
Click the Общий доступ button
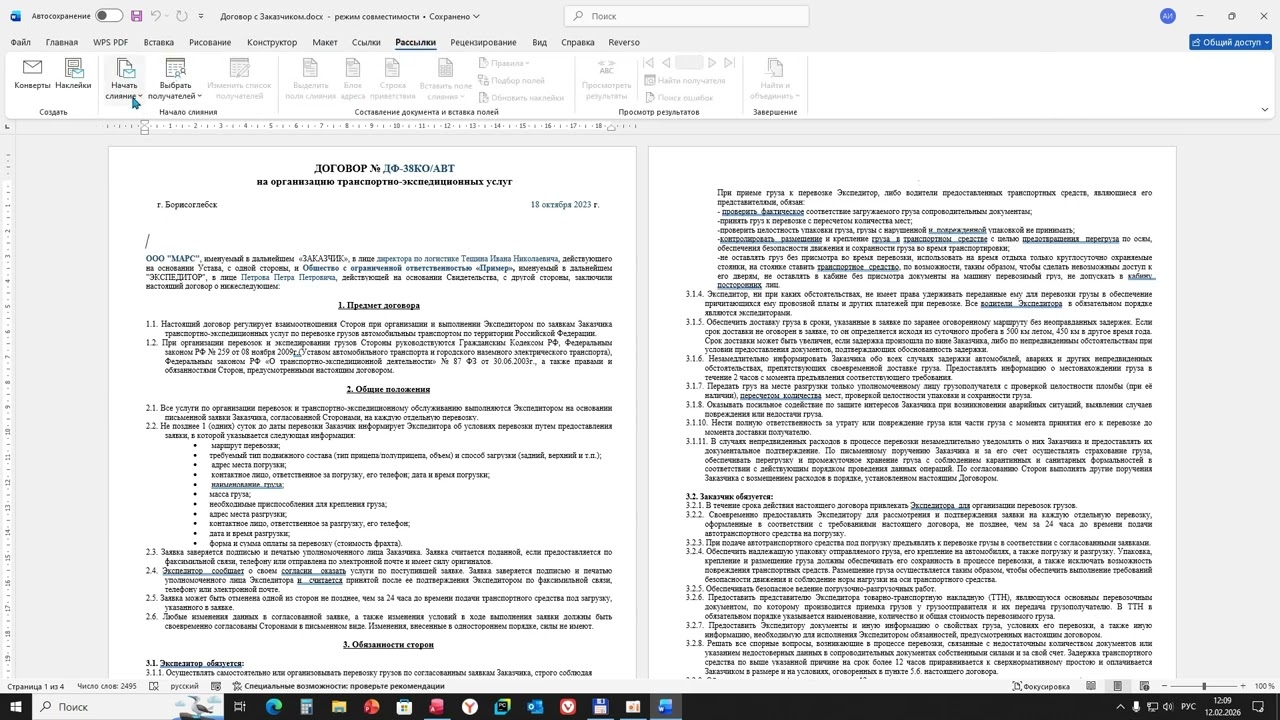[x=1230, y=42]
